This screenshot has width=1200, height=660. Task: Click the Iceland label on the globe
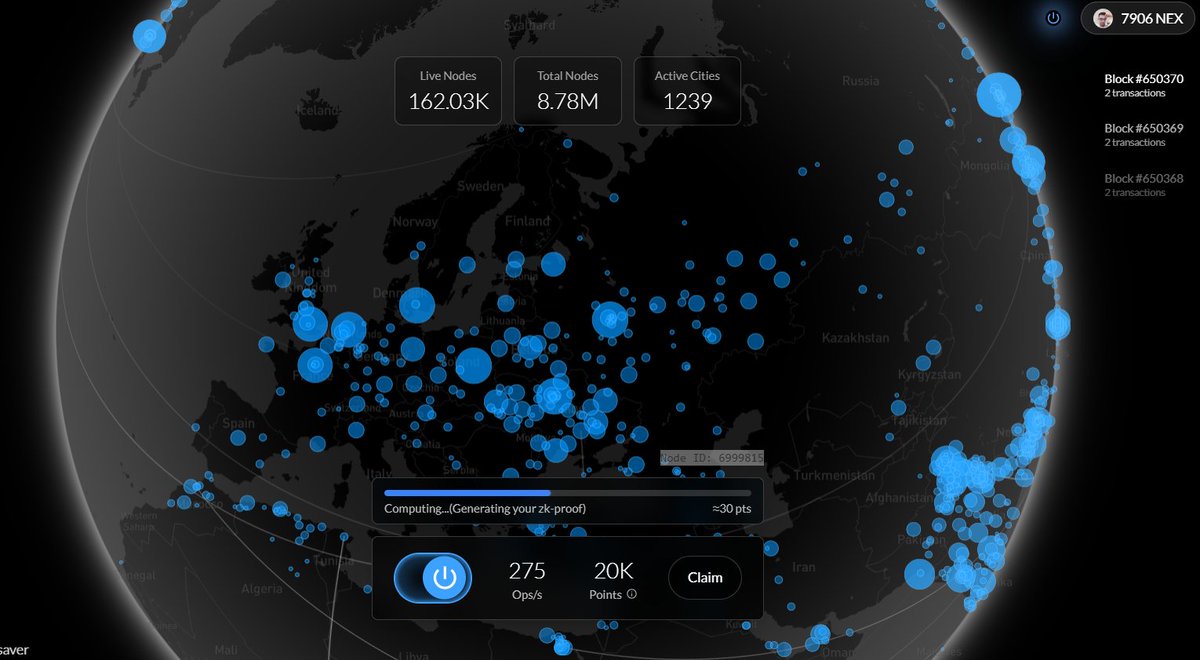coord(317,111)
